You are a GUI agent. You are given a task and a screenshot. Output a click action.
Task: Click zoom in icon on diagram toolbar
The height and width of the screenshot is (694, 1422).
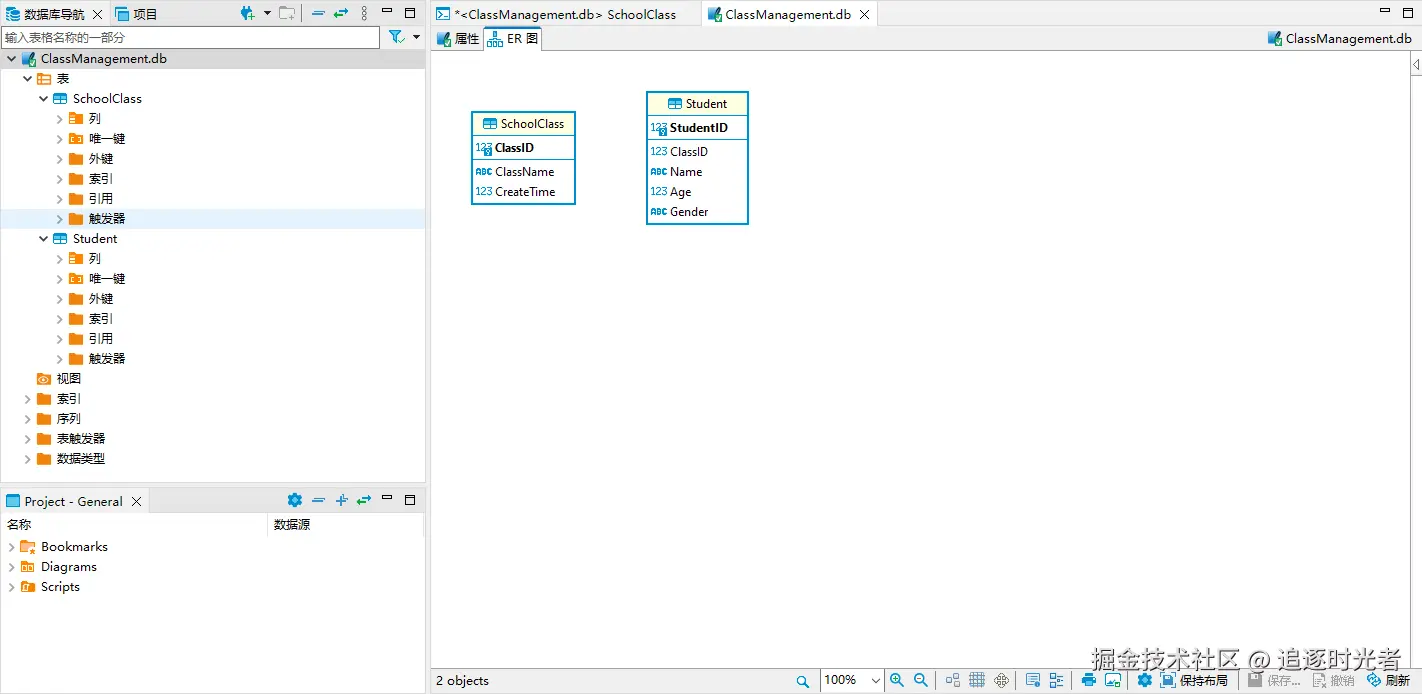click(x=897, y=680)
